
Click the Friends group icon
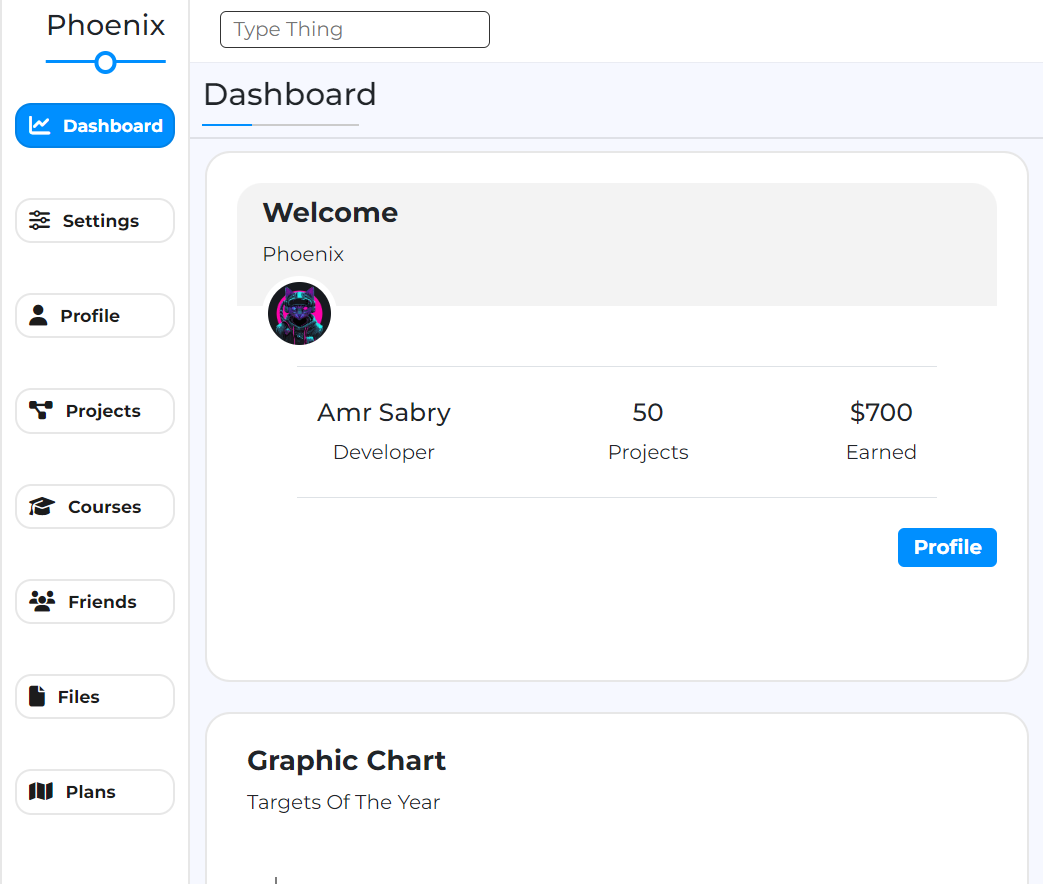point(42,601)
